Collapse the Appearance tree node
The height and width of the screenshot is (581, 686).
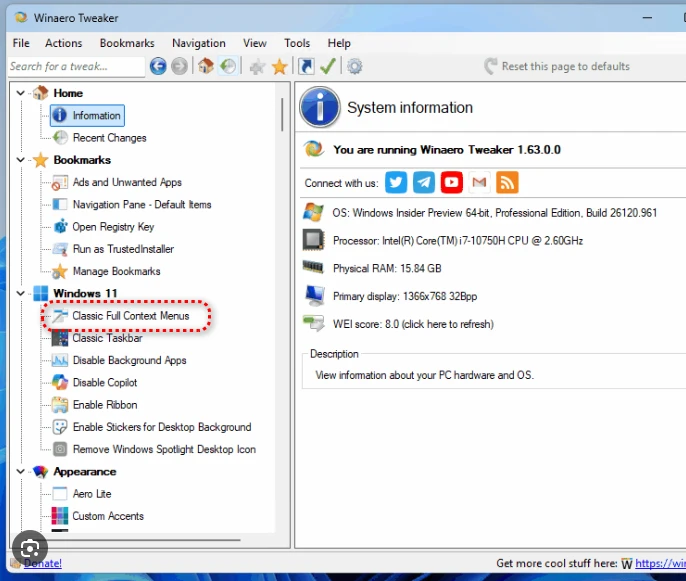[20, 471]
